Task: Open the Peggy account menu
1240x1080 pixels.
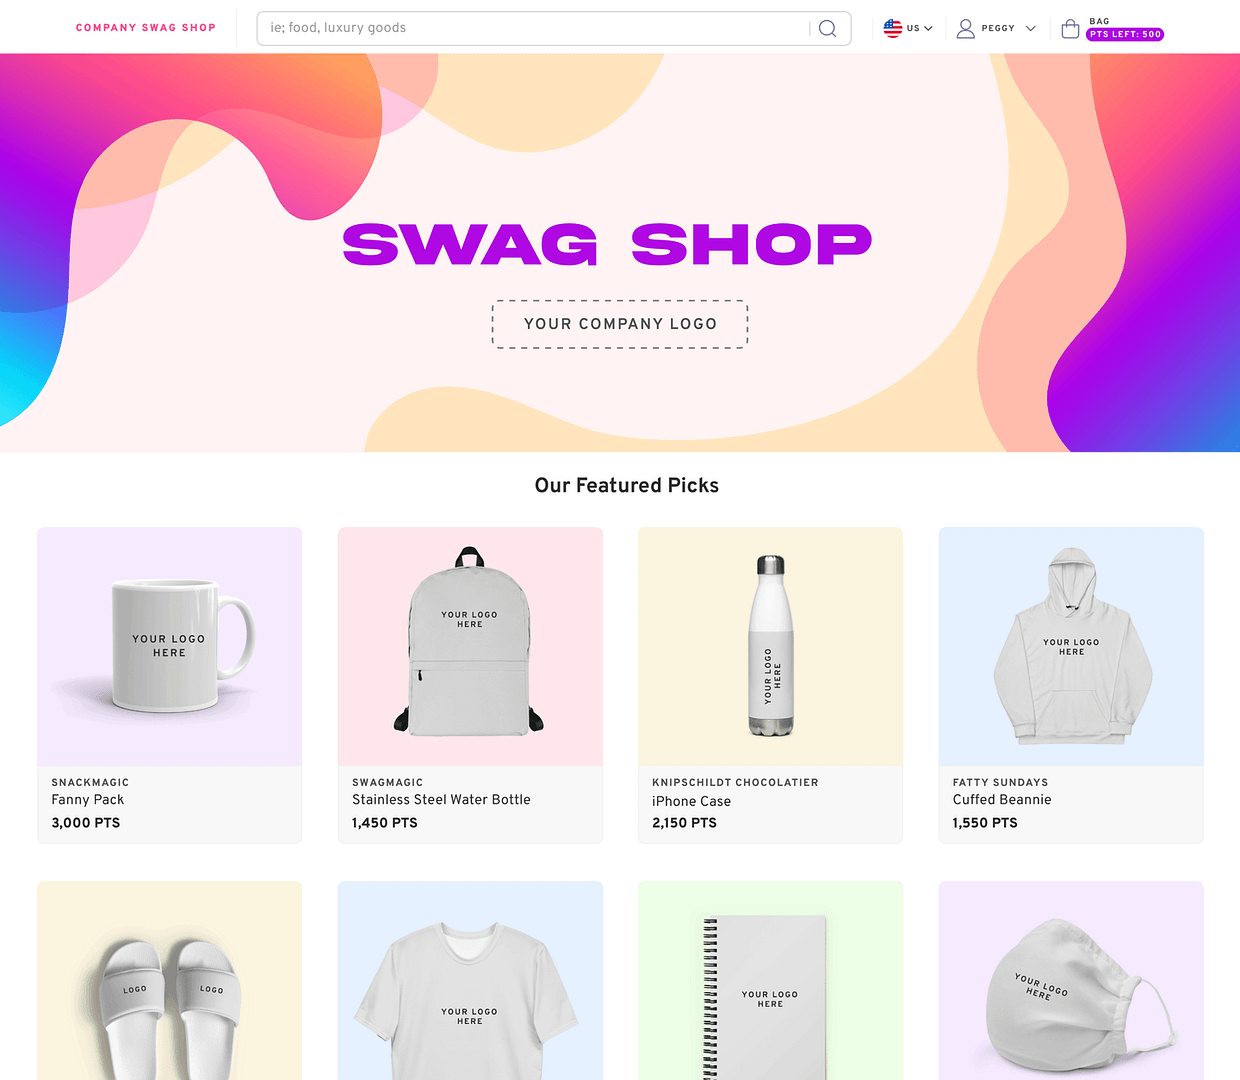Action: tap(996, 28)
